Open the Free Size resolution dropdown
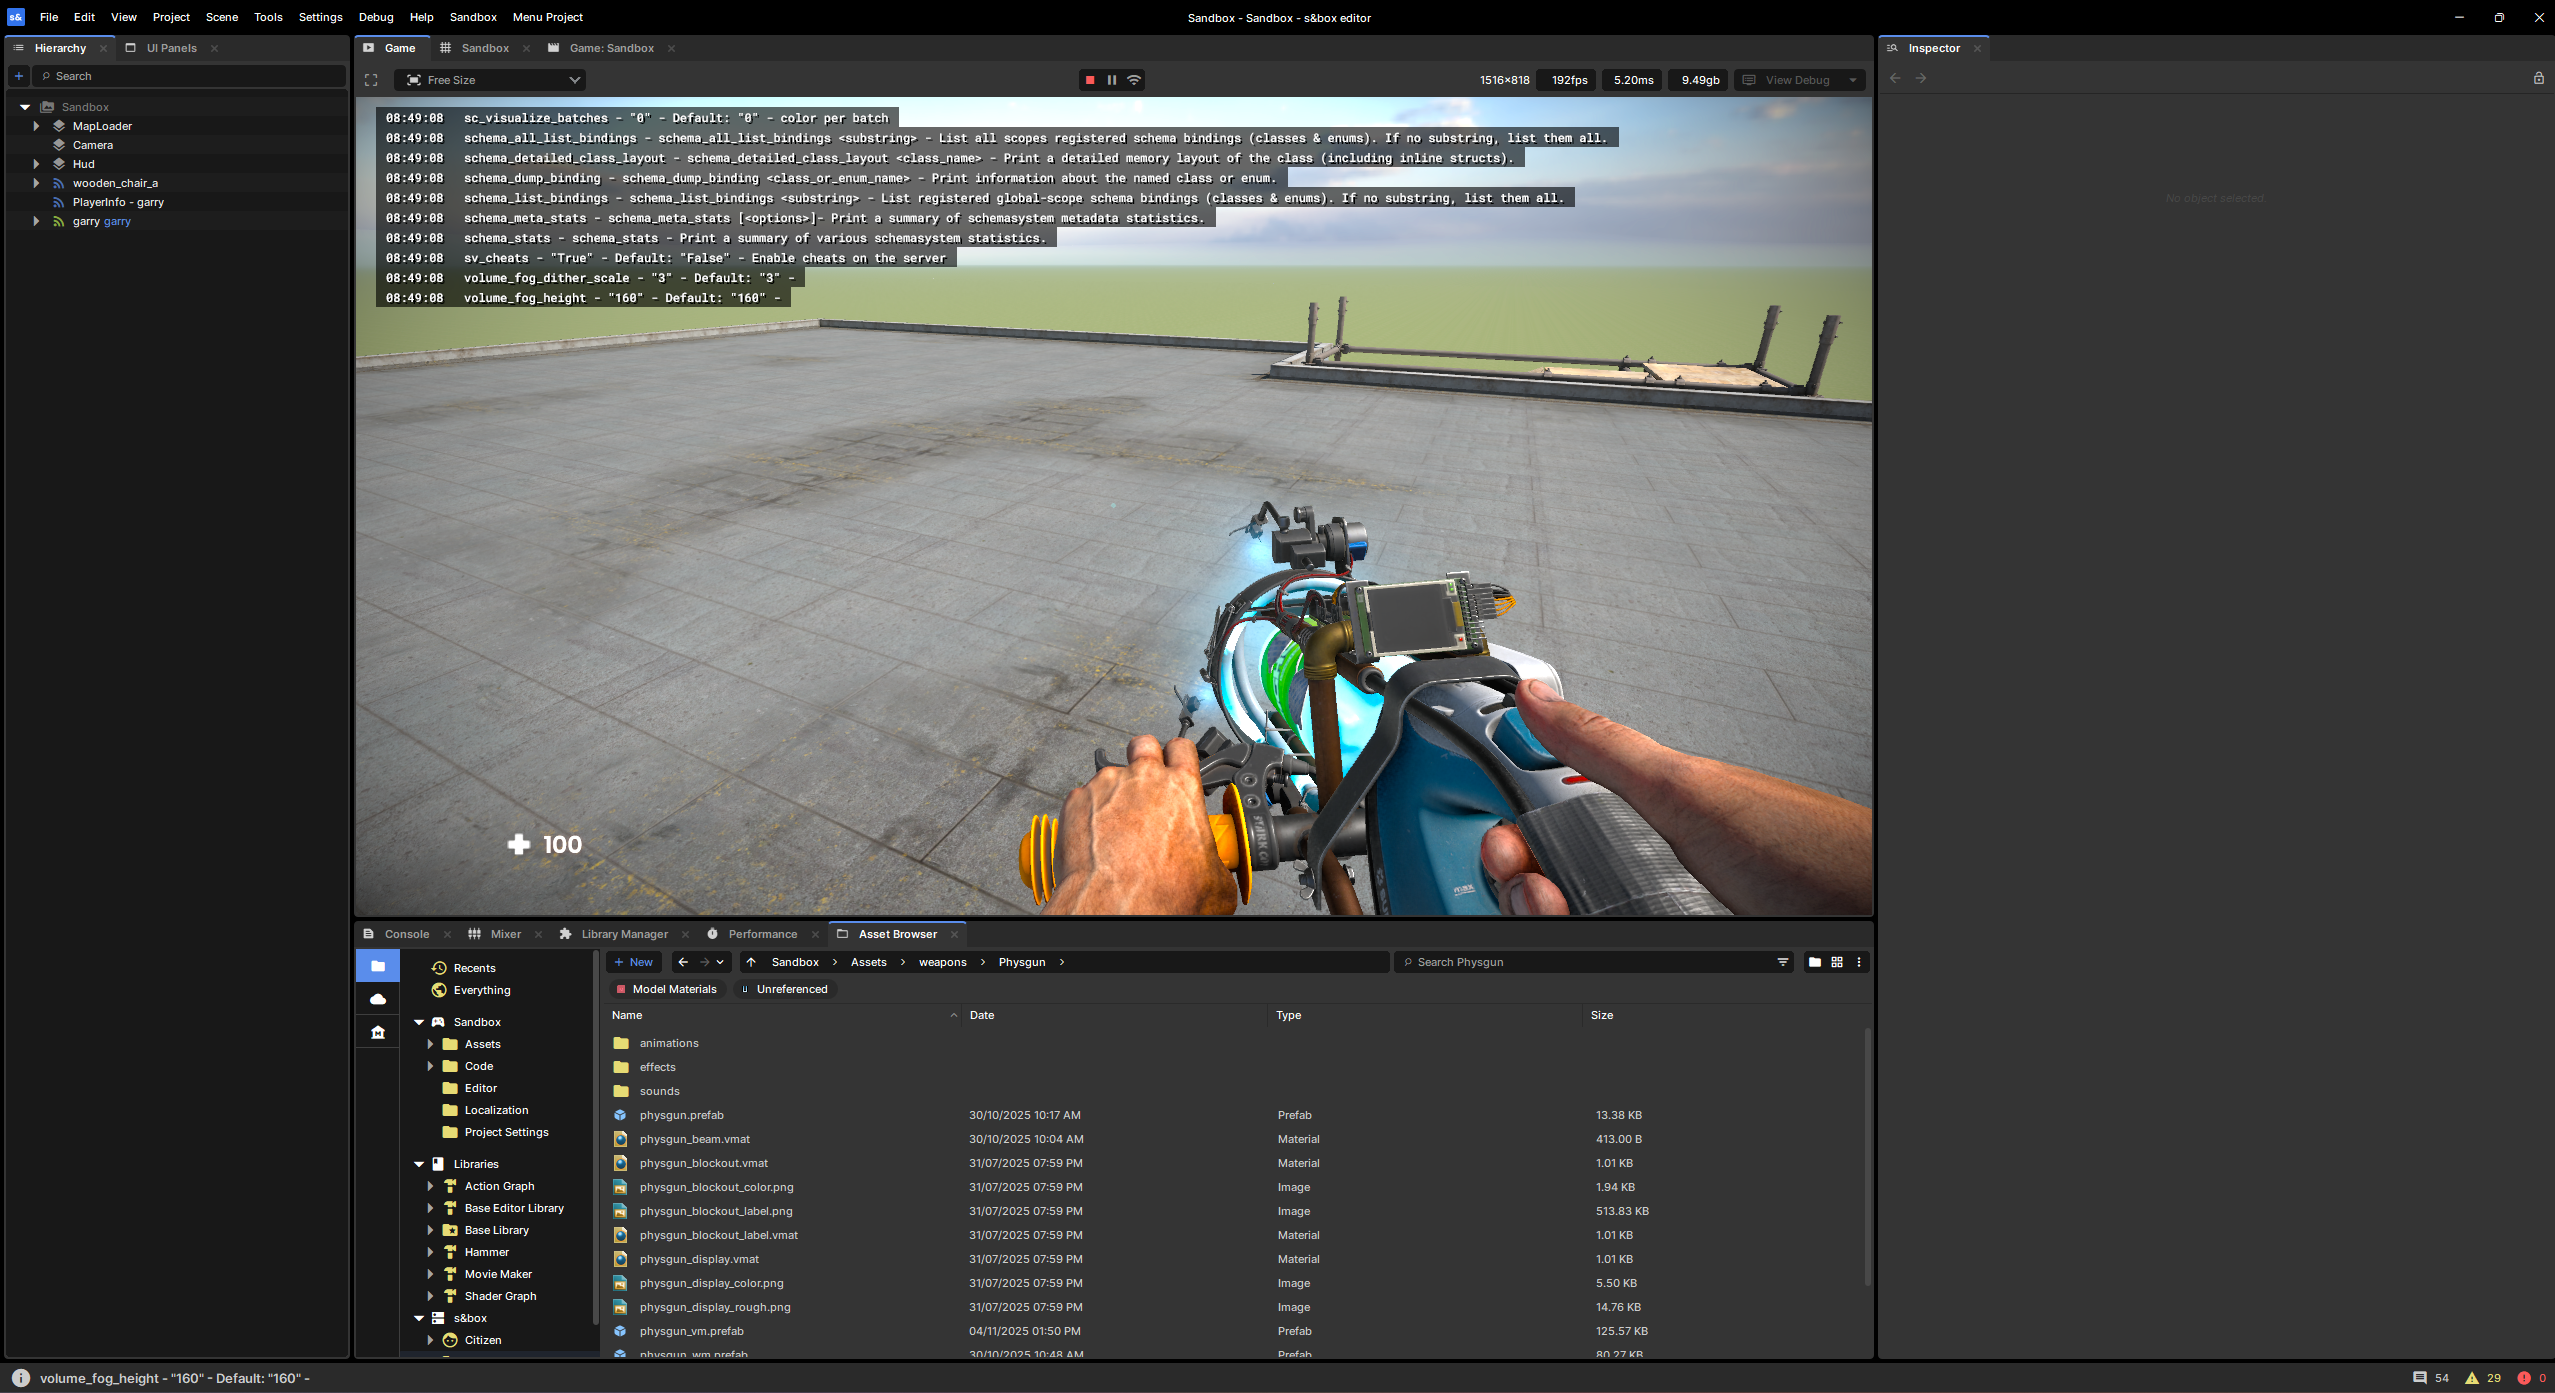2555x1393 pixels. click(x=491, y=80)
